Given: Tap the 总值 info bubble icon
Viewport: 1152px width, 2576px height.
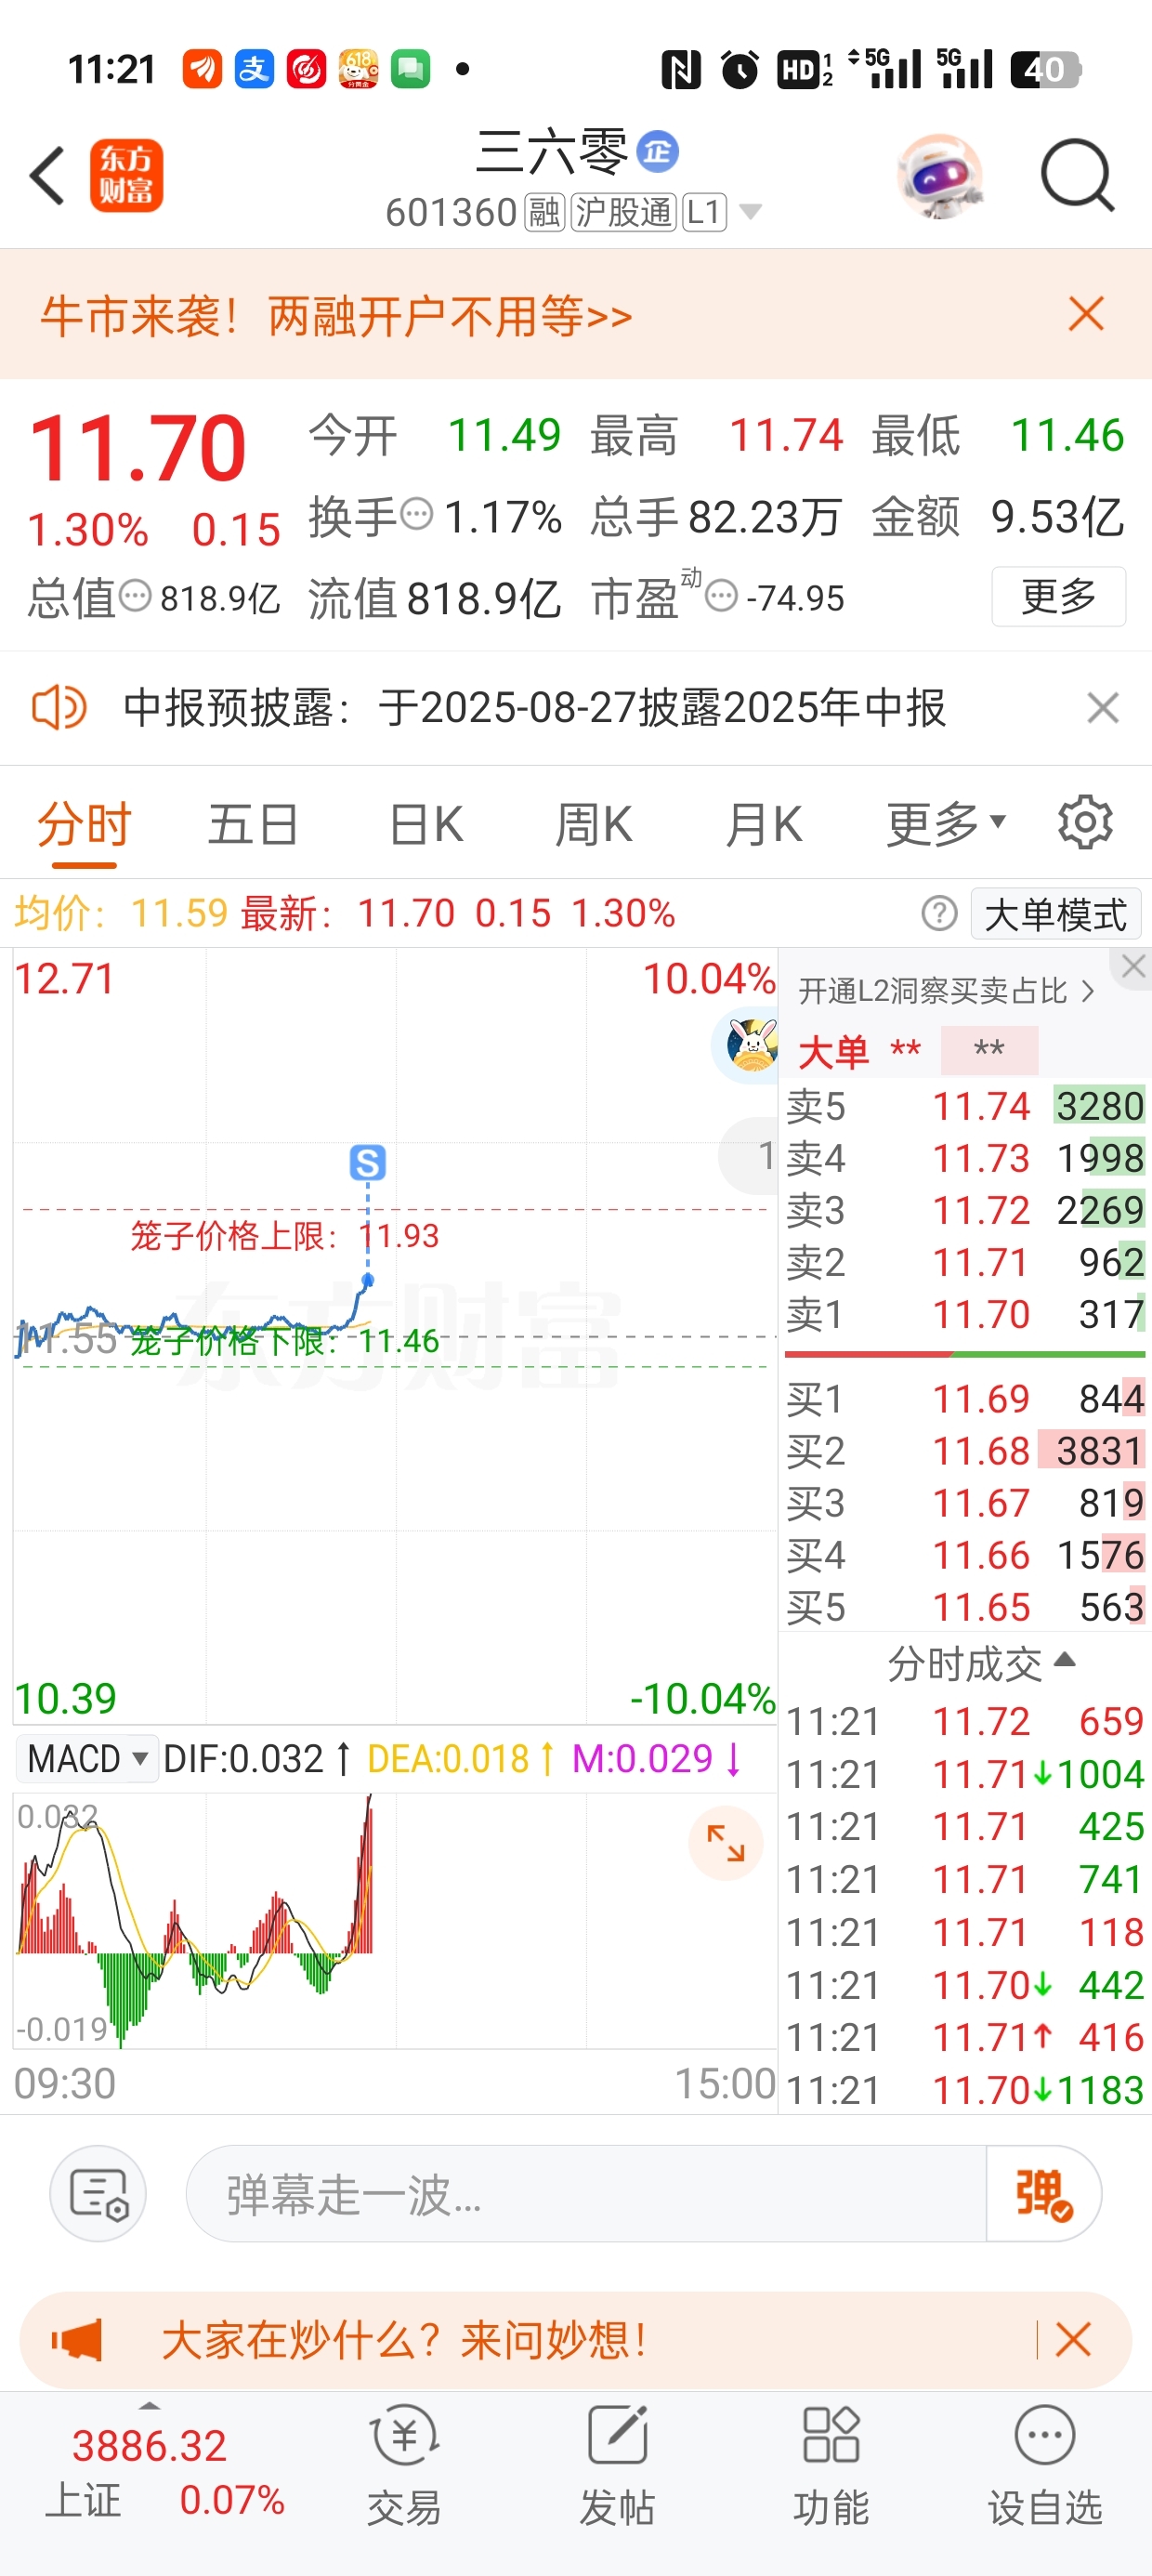Looking at the screenshot, I should click(x=135, y=597).
